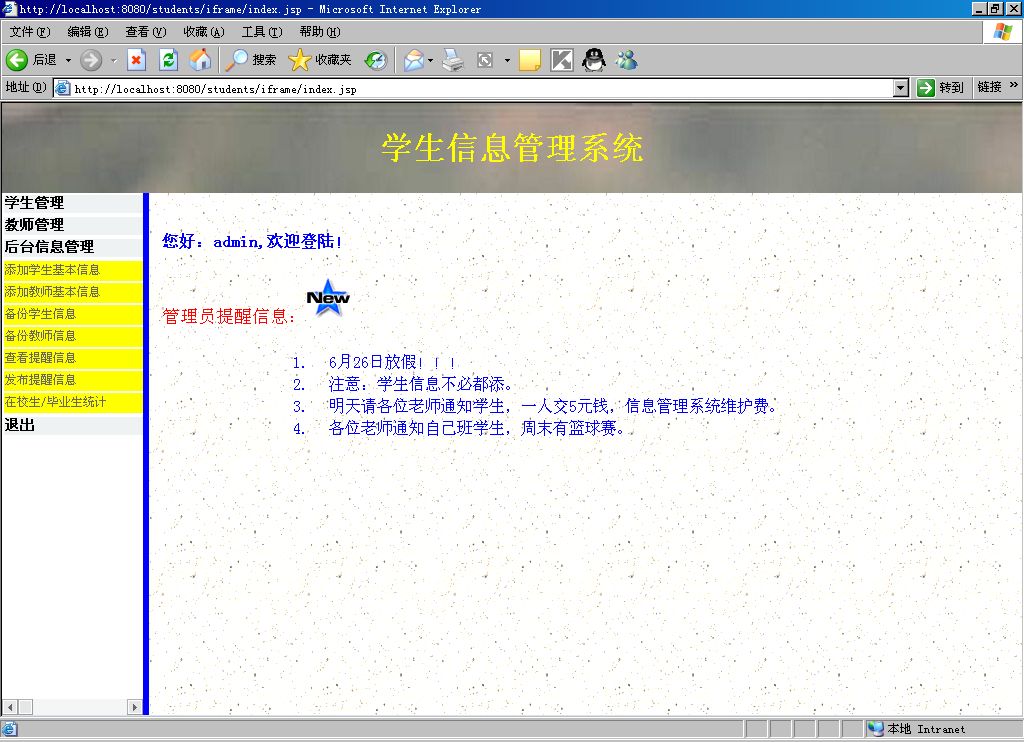This screenshot has height=742, width=1024.
Task: Open the 文件(F) menu
Action: [x=30, y=31]
